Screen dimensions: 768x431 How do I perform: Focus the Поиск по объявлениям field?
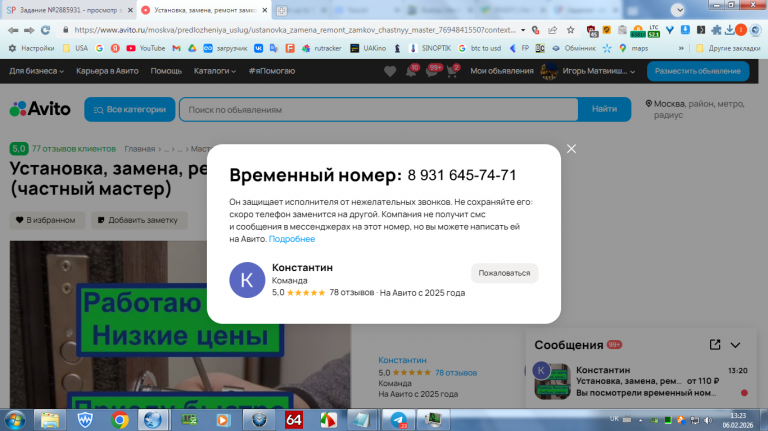(379, 109)
